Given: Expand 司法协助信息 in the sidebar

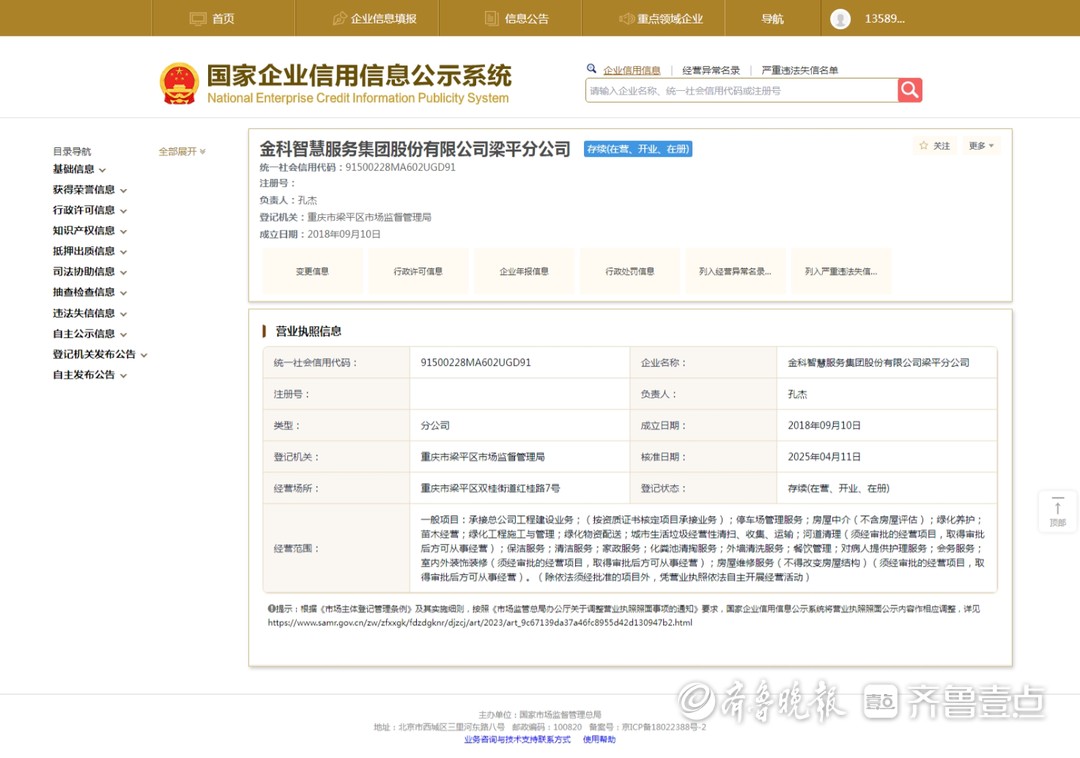Looking at the screenshot, I should click(90, 272).
